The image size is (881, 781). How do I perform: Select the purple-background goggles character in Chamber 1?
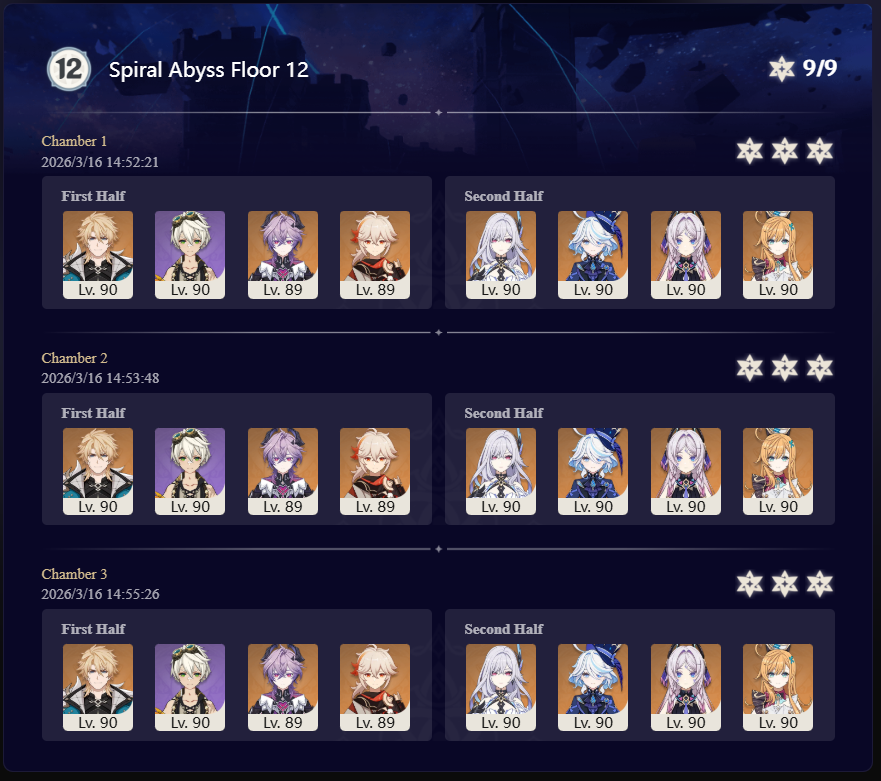(x=190, y=255)
